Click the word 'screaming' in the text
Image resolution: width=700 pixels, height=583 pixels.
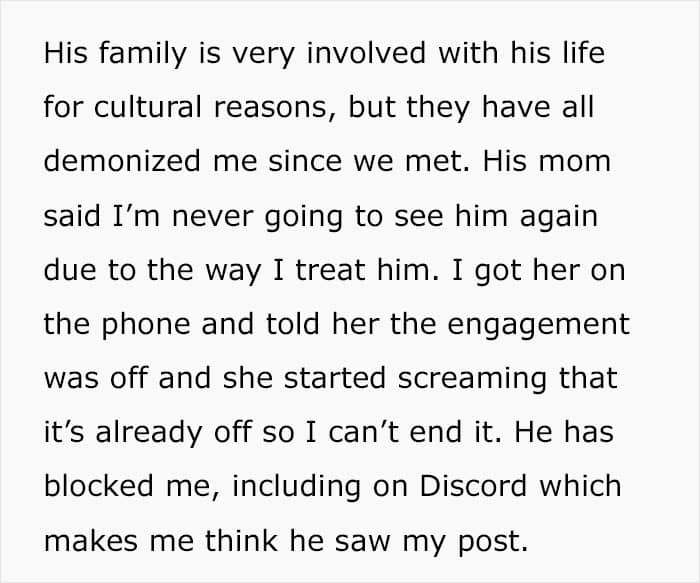(x=472, y=381)
